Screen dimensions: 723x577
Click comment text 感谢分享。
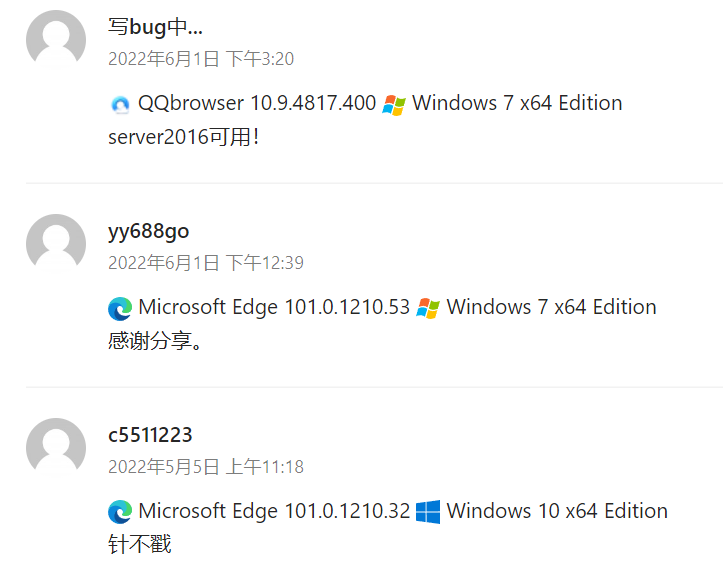click(156, 341)
